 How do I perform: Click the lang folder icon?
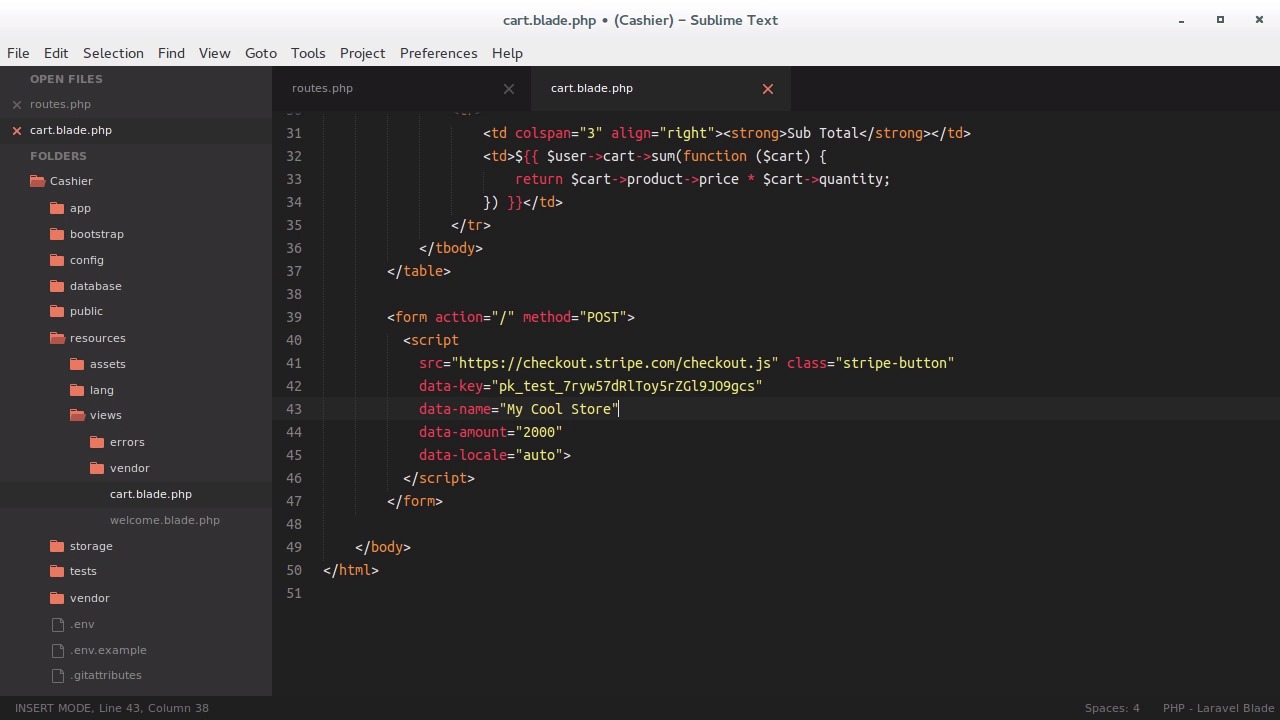point(77,390)
